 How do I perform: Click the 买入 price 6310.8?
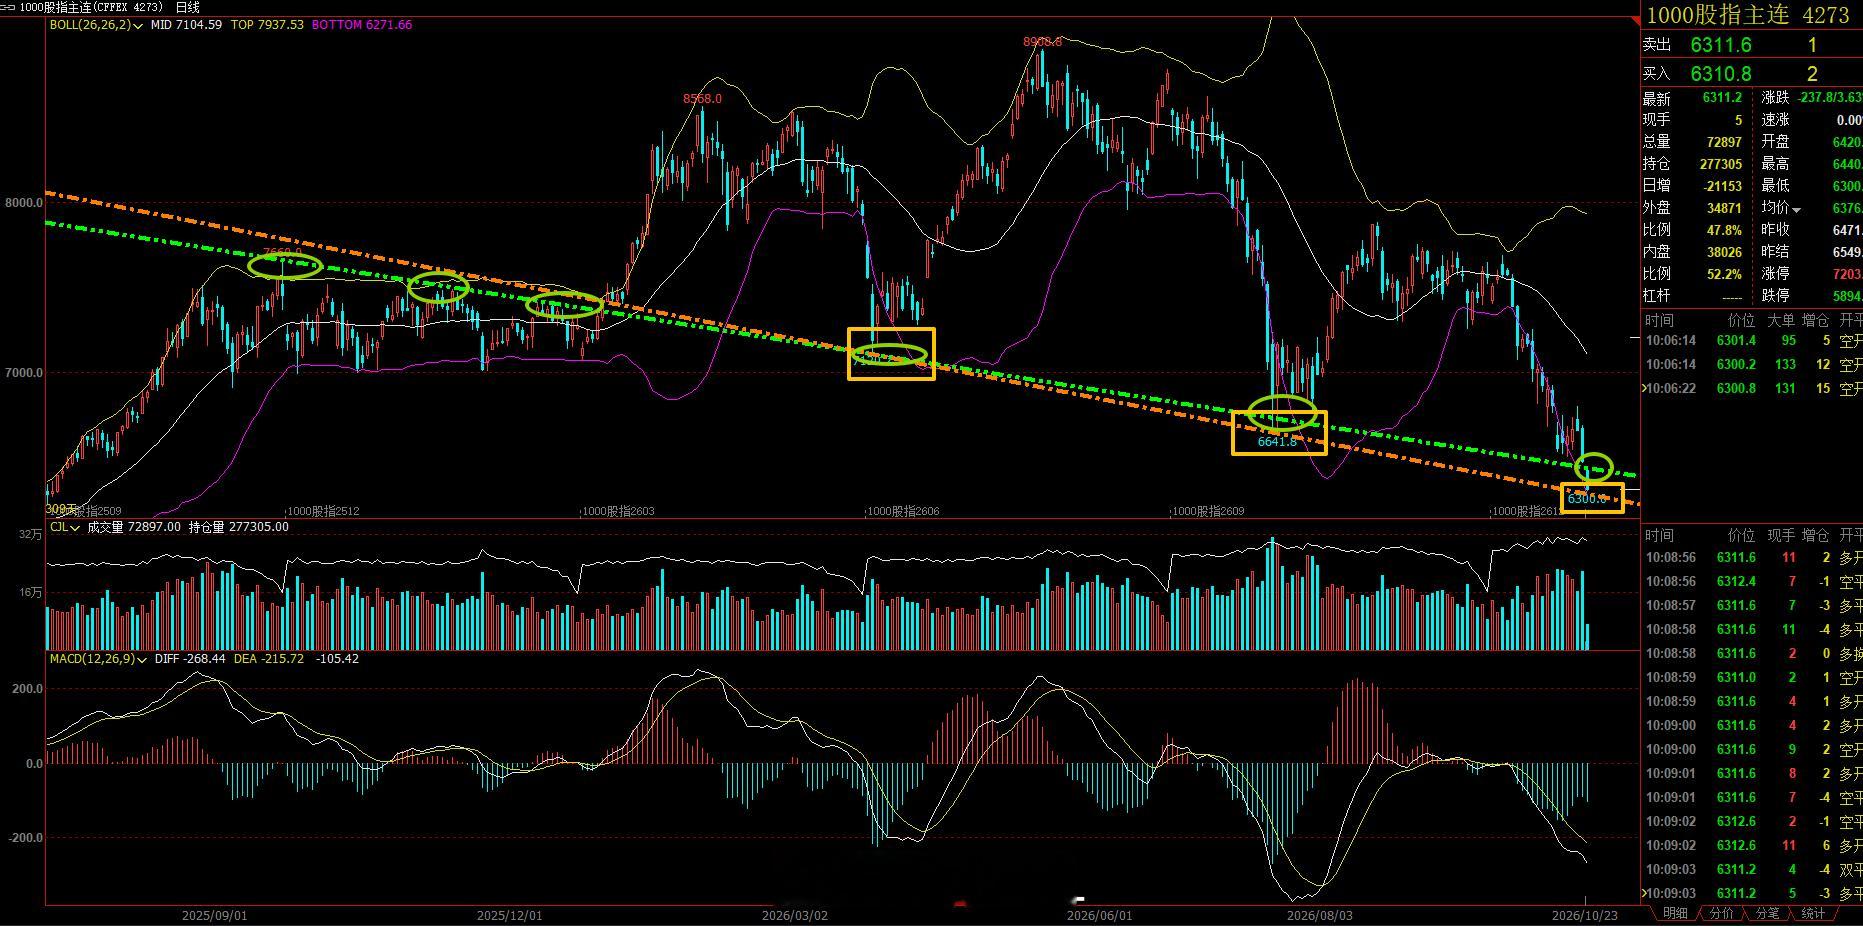(1721, 73)
